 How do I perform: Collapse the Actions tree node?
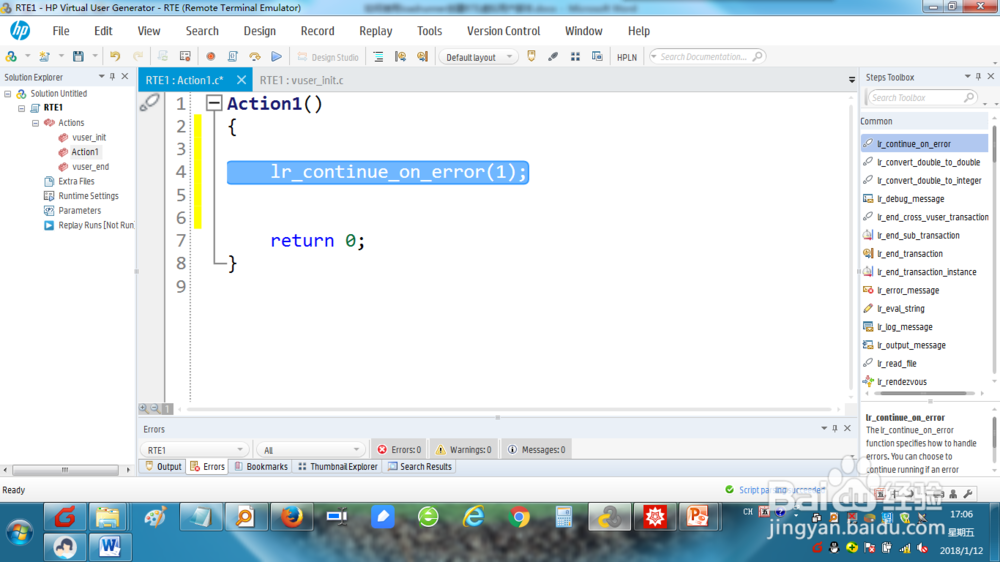pyautogui.click(x=36, y=122)
